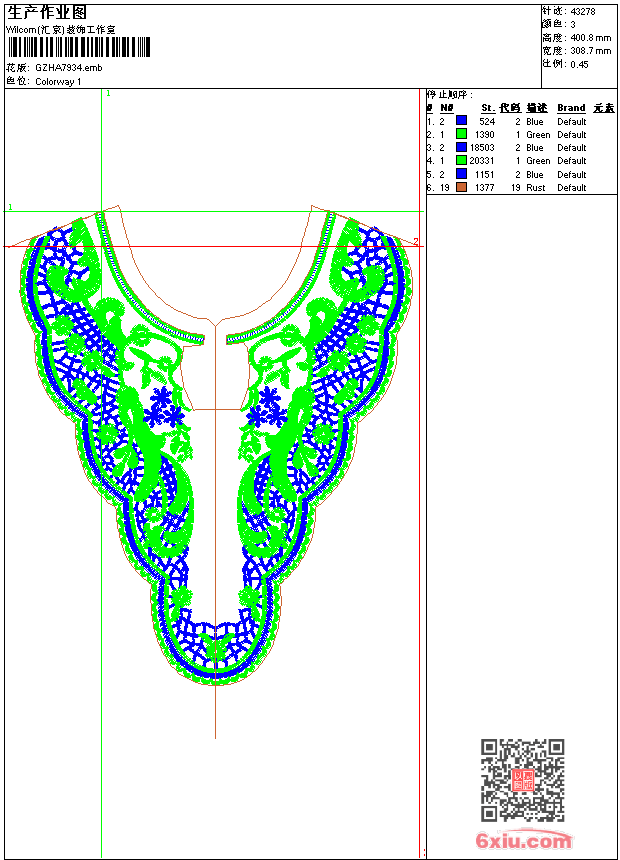Select the blue swatch beside stitch count 1151
This screenshot has height=860, width=620.
(x=461, y=174)
